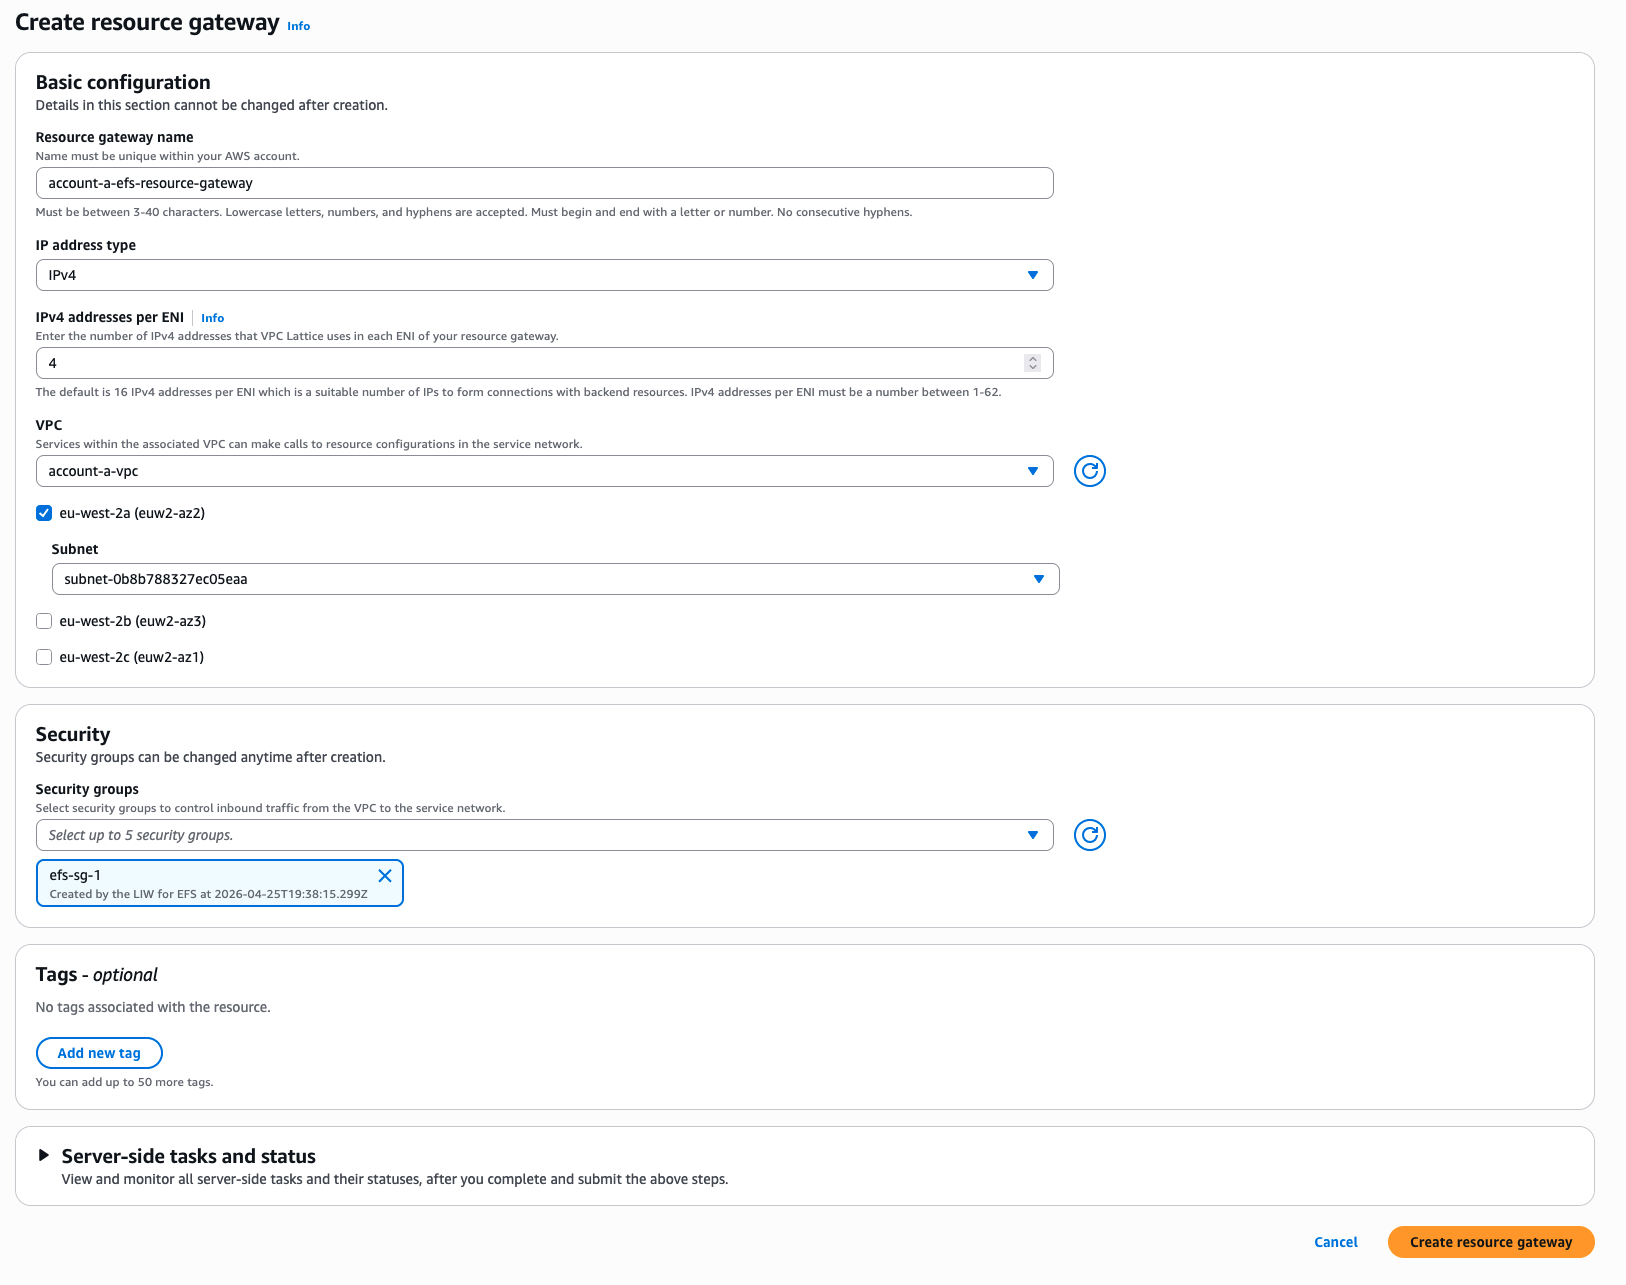This screenshot has height=1285, width=1626.
Task: Click the Resource gateway name field
Action: 544,183
